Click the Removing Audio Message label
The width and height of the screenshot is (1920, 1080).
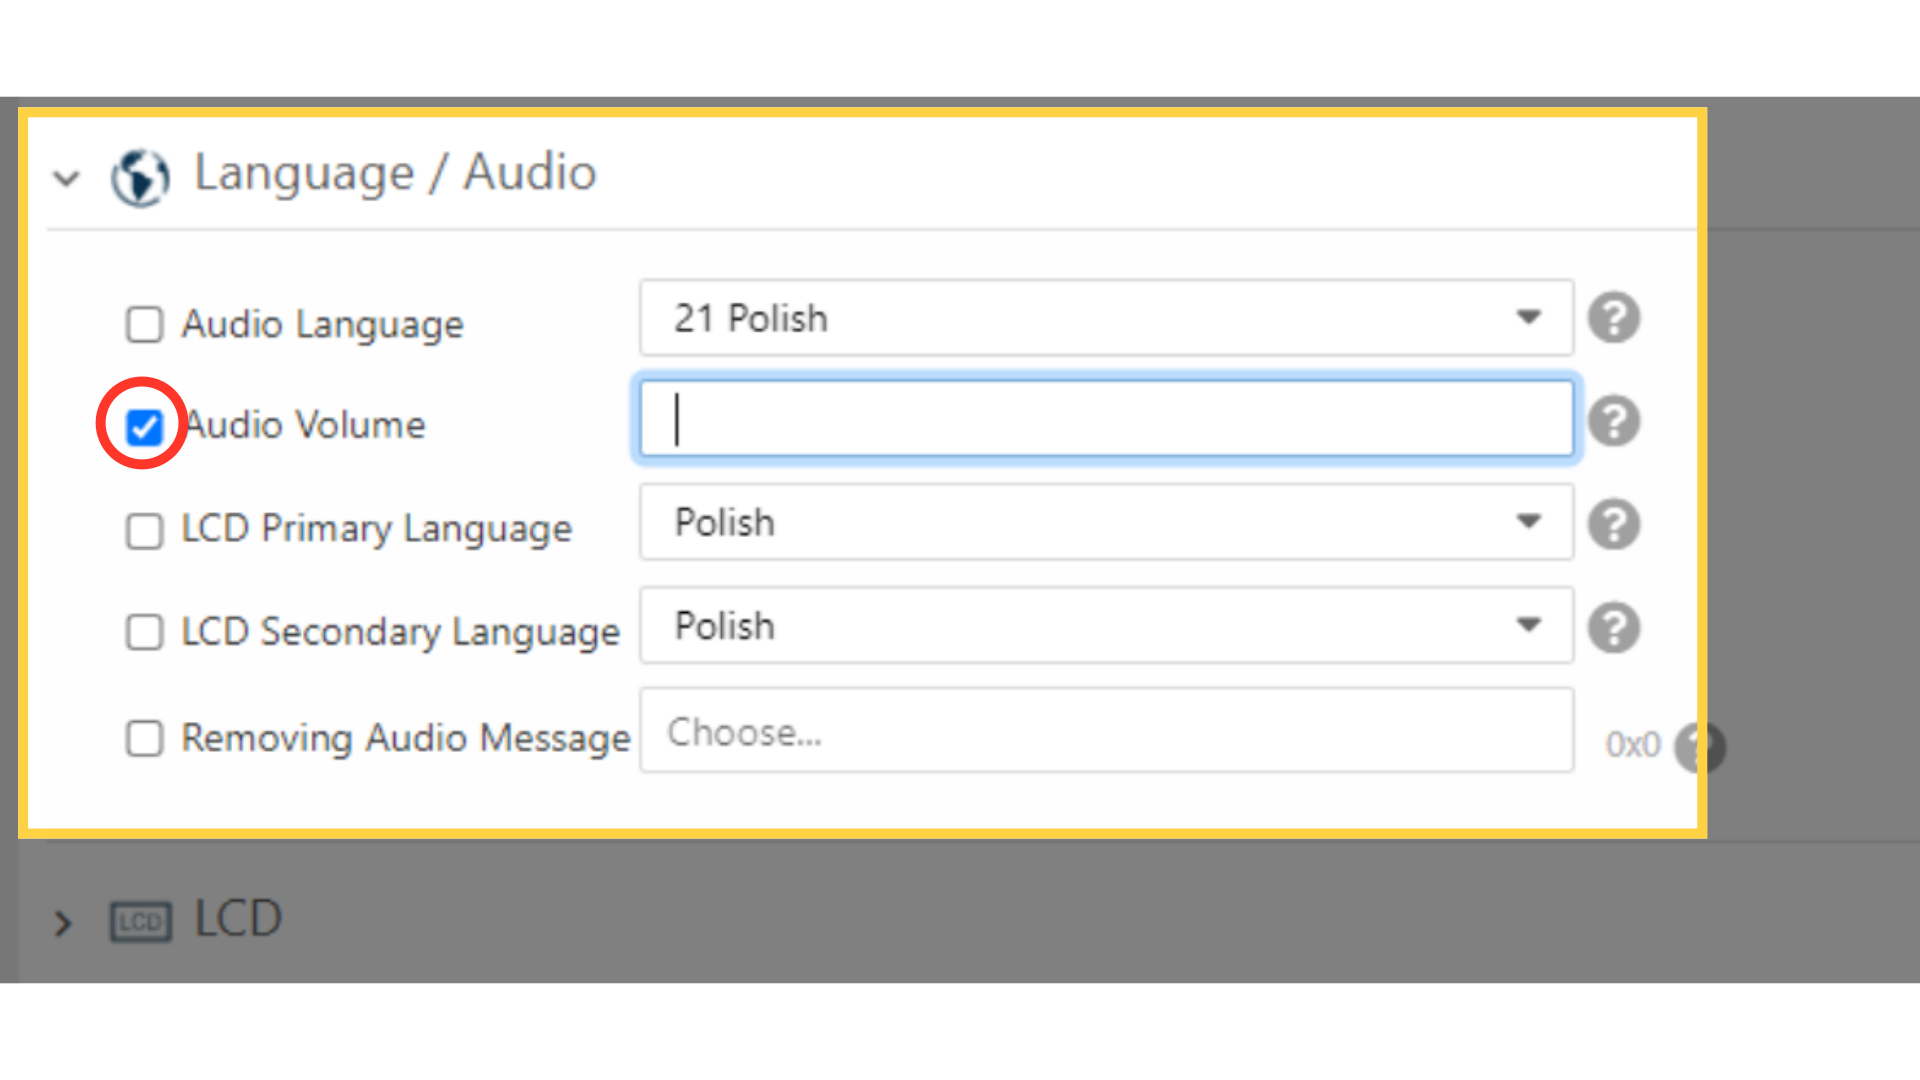[405, 738]
